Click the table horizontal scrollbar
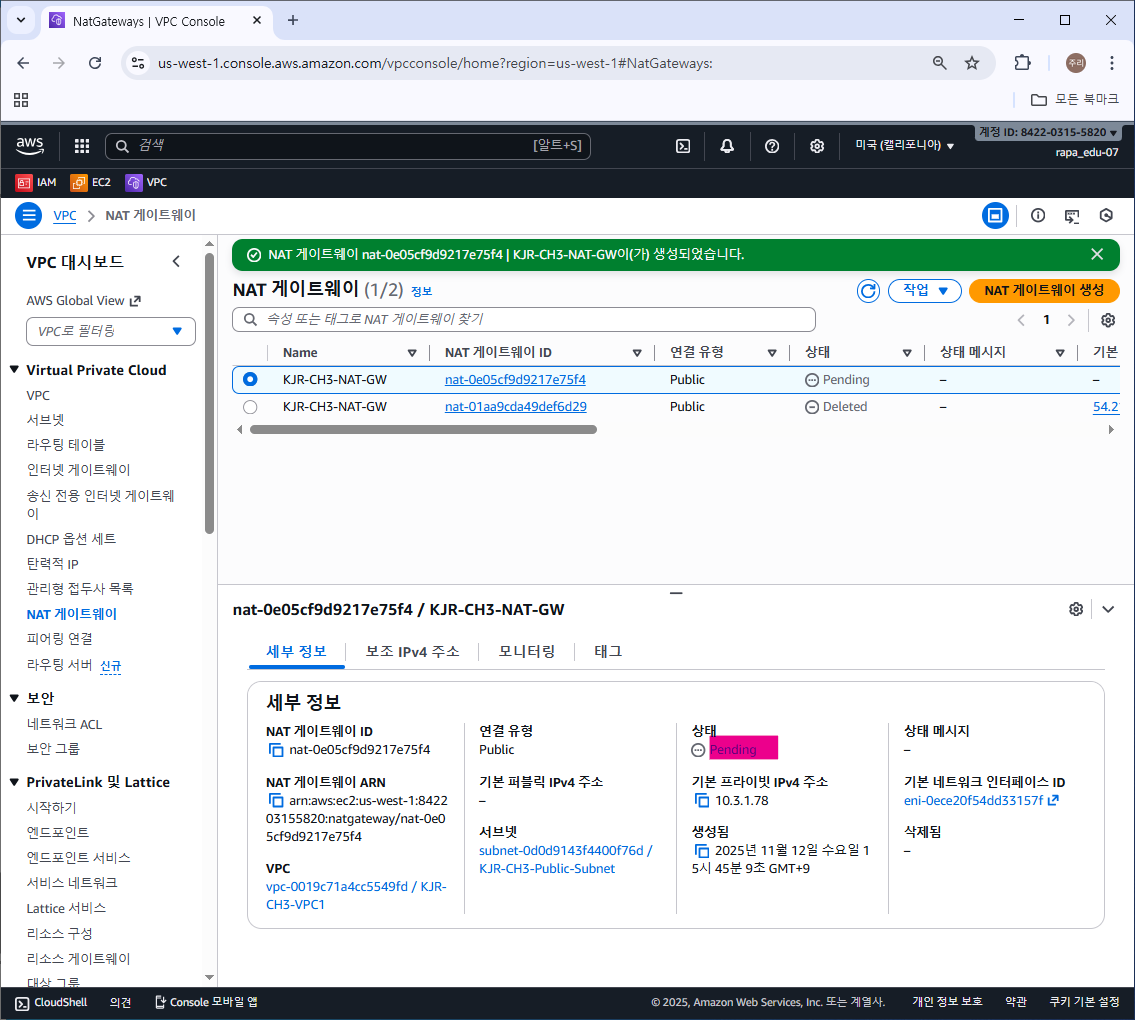The image size is (1135, 1020). pos(423,430)
